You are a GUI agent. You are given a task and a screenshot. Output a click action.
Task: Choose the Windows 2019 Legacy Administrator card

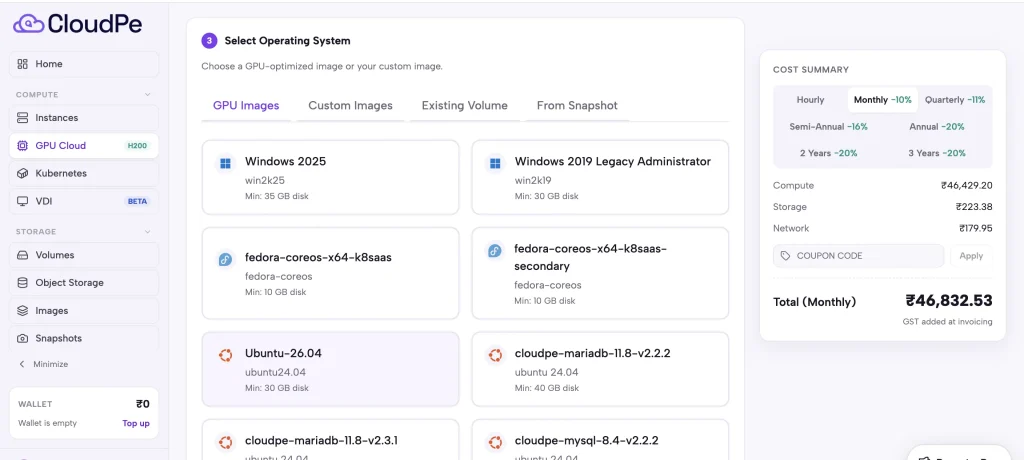point(600,177)
